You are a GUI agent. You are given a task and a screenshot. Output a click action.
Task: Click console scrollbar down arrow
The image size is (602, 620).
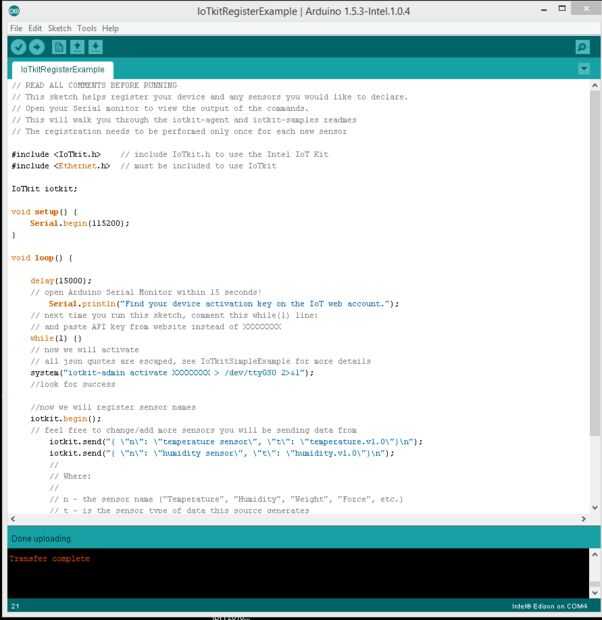pos(594,592)
